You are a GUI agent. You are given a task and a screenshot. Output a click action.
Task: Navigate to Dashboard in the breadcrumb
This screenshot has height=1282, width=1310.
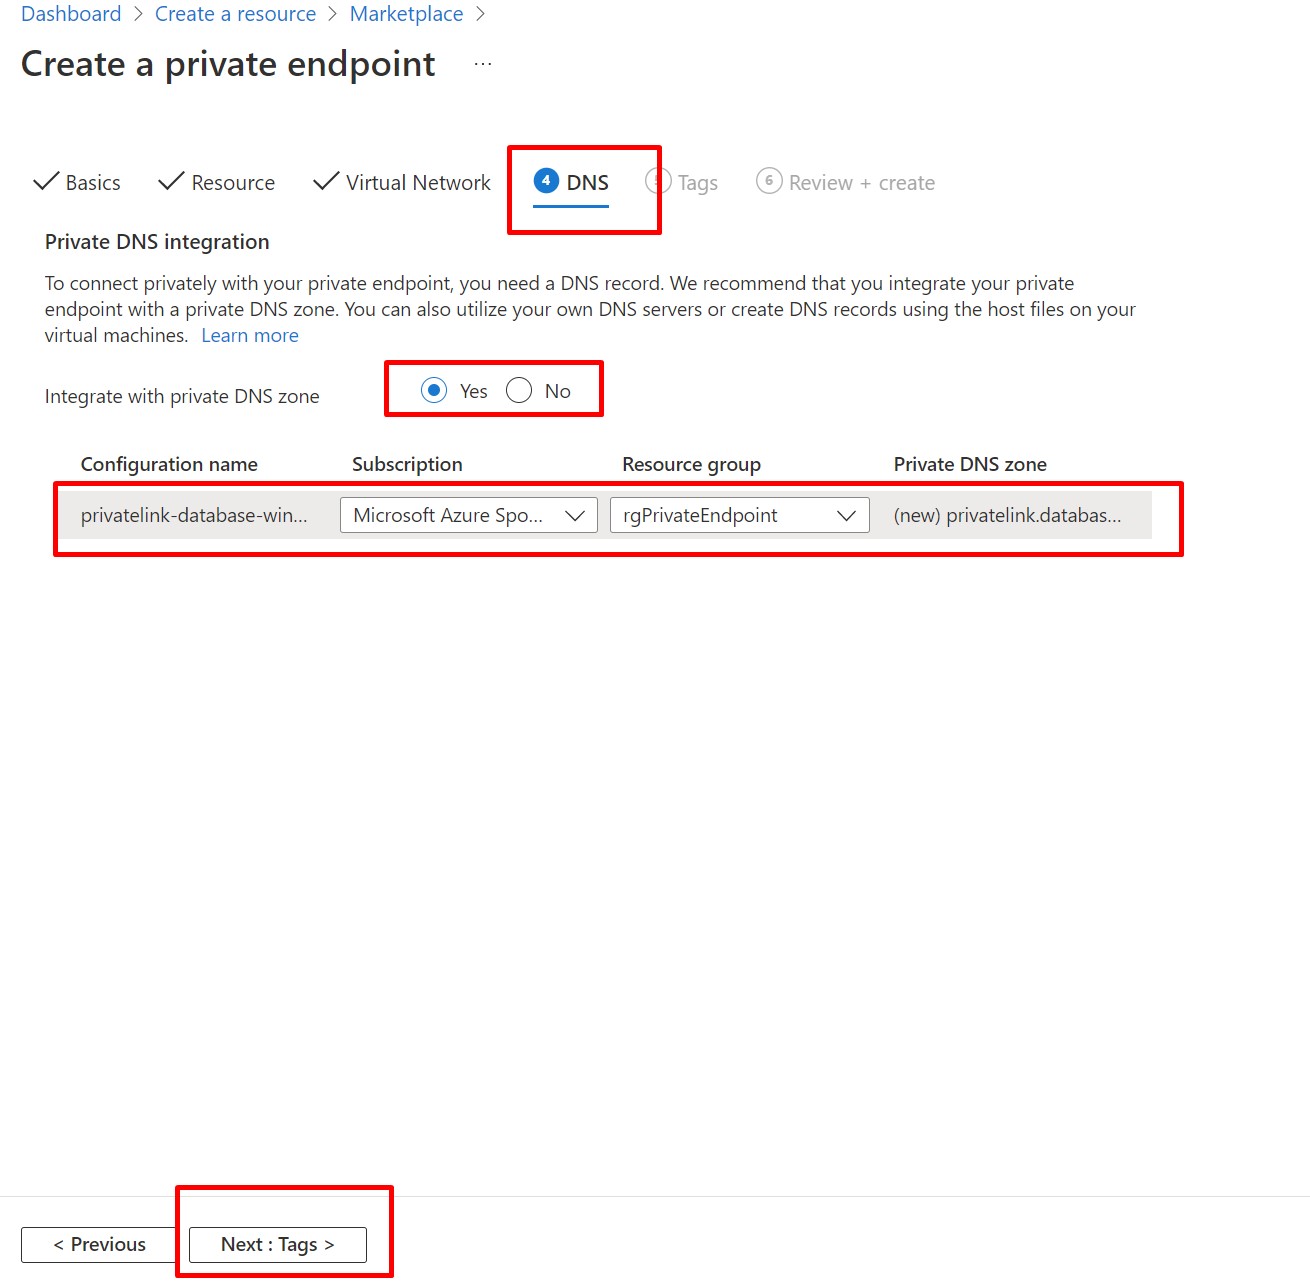(71, 14)
